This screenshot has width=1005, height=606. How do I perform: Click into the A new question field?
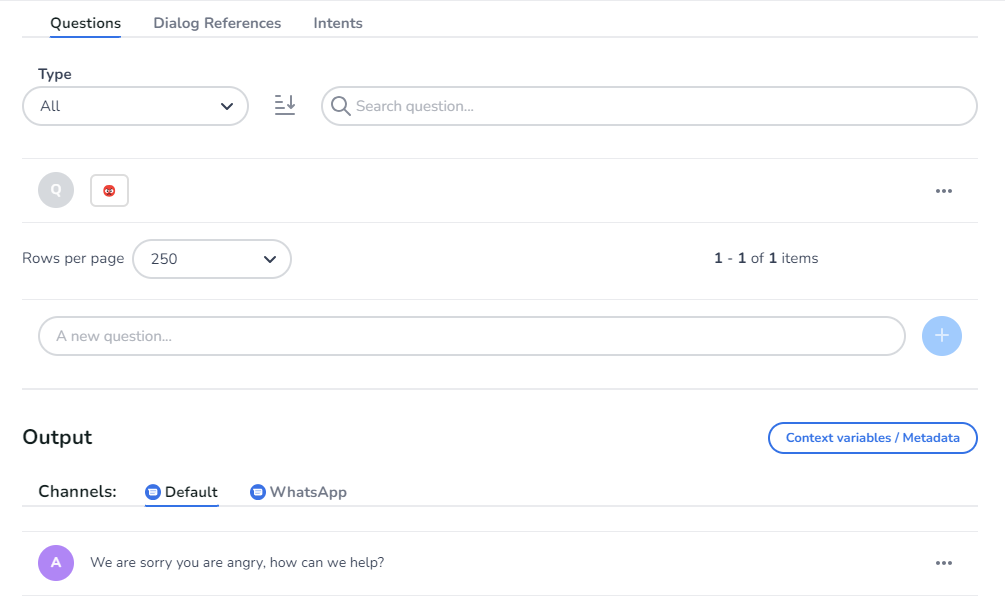(x=472, y=336)
